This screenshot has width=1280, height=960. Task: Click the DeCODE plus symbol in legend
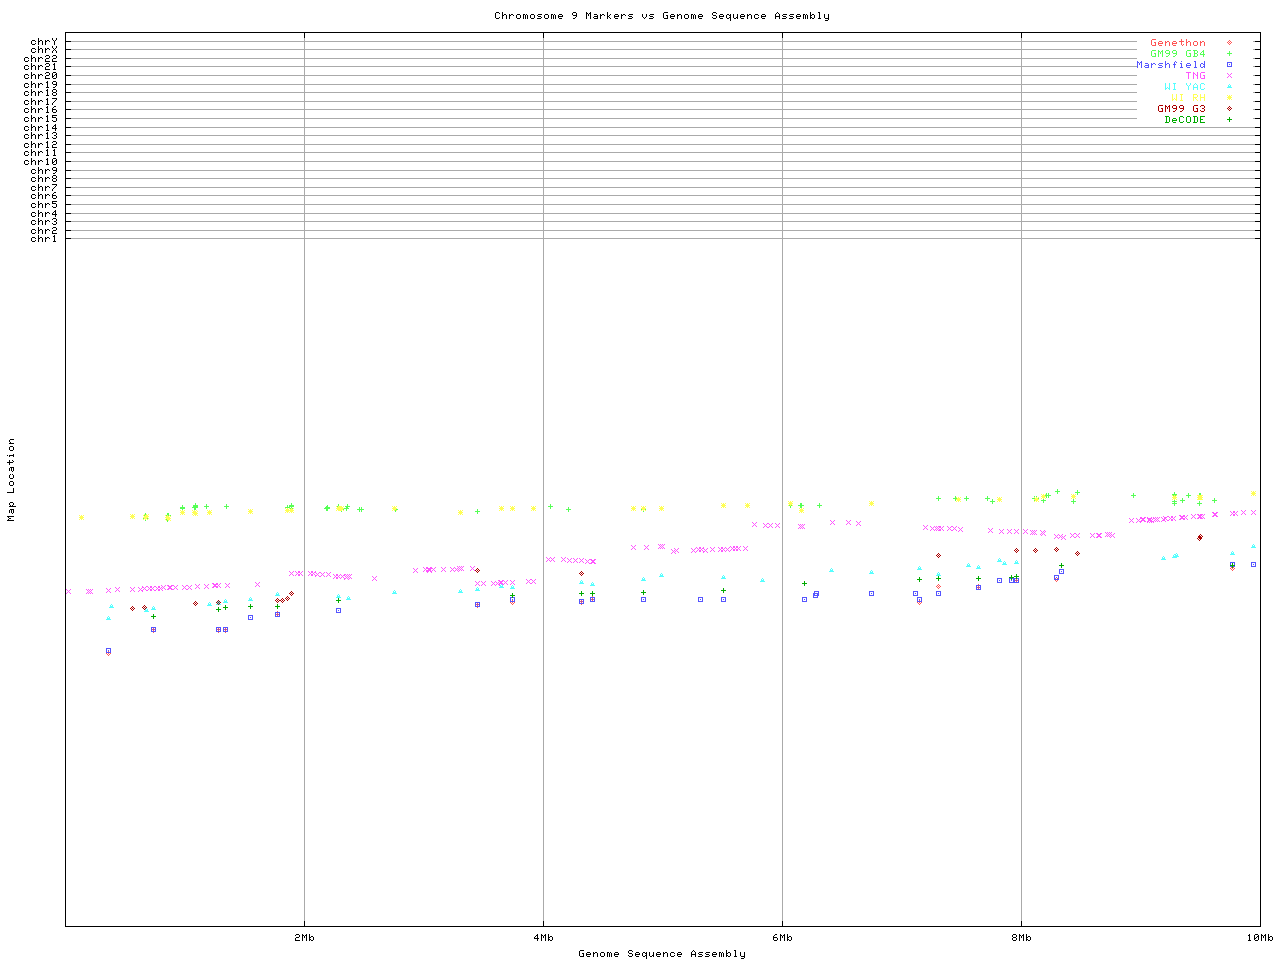tap(1229, 120)
